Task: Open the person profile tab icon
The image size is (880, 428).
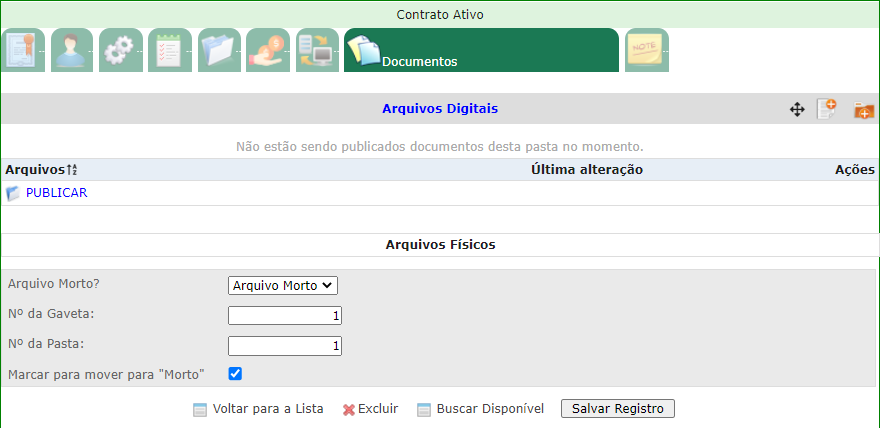Action: pyautogui.click(x=72, y=50)
